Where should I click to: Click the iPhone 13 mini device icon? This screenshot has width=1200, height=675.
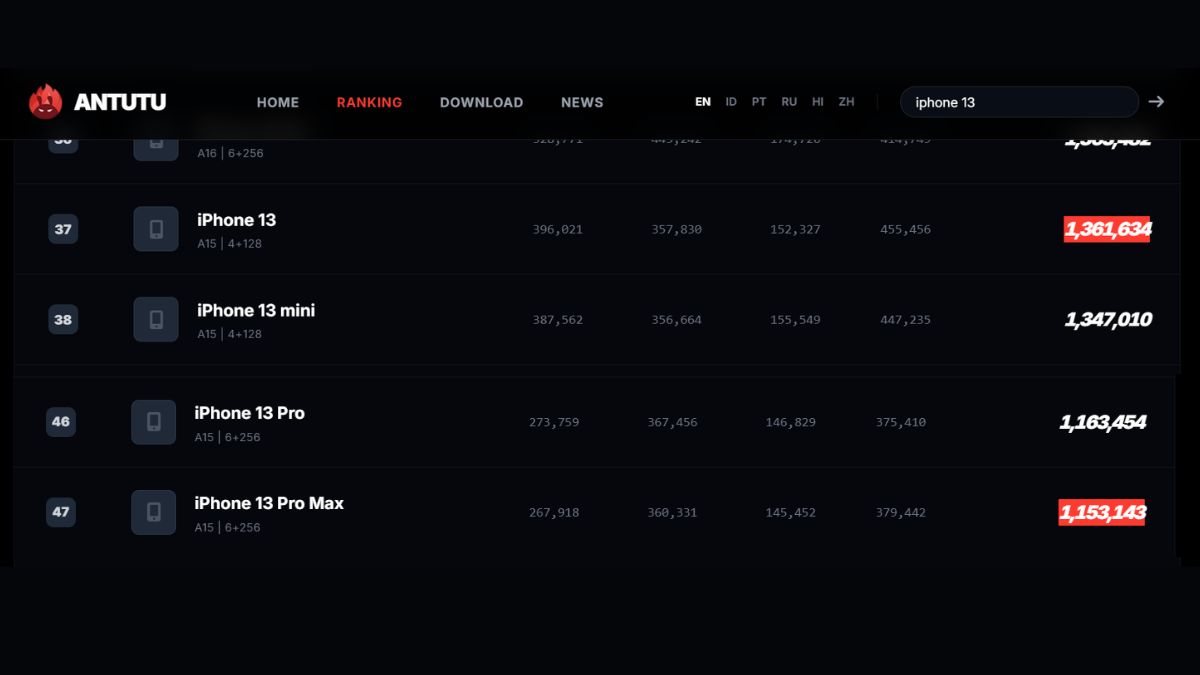tap(156, 319)
